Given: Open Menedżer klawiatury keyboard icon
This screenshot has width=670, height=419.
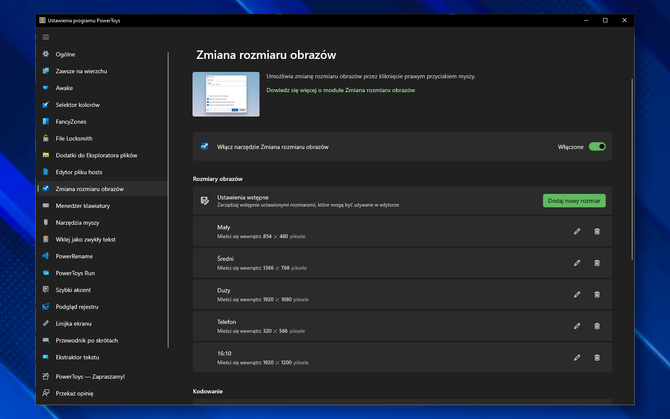Looking at the screenshot, I should pyautogui.click(x=46, y=205).
